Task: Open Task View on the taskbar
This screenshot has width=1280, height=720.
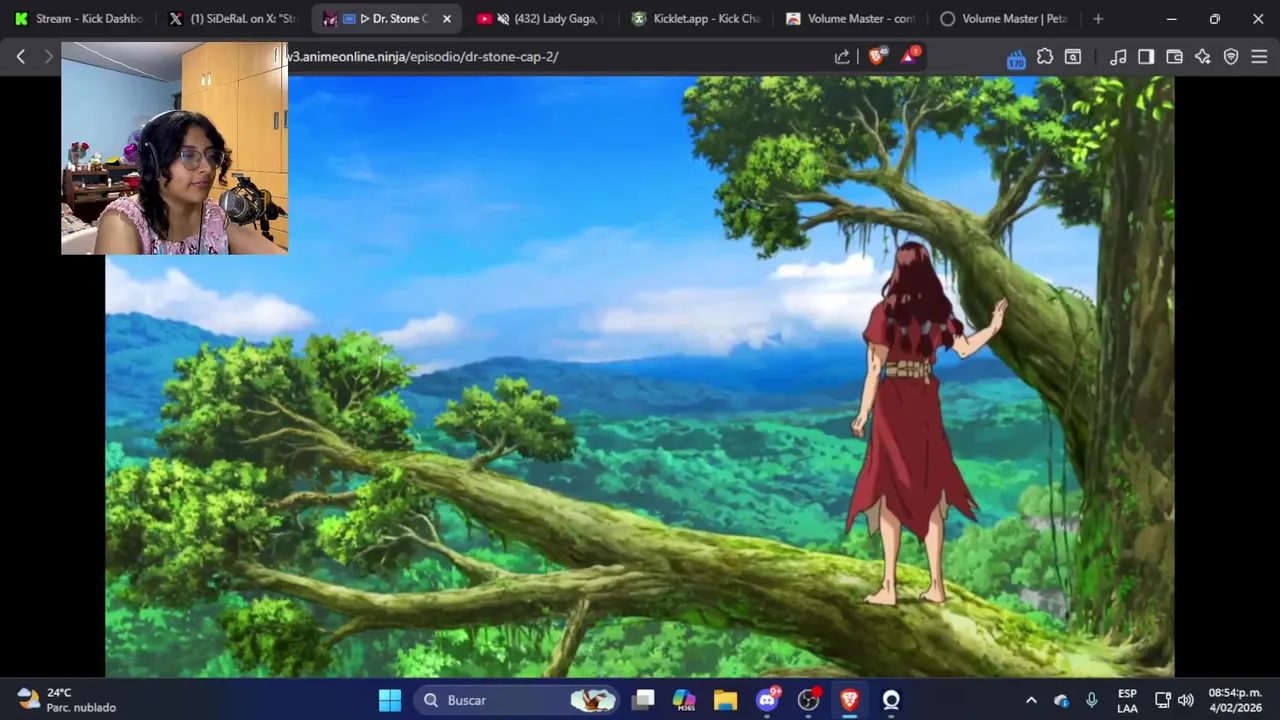Action: (644, 700)
